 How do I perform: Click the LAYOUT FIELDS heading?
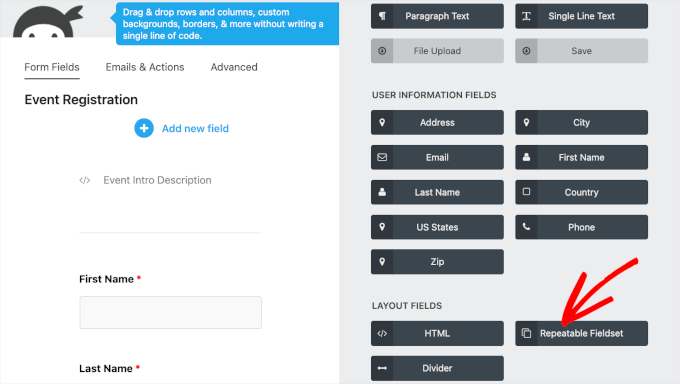407,305
